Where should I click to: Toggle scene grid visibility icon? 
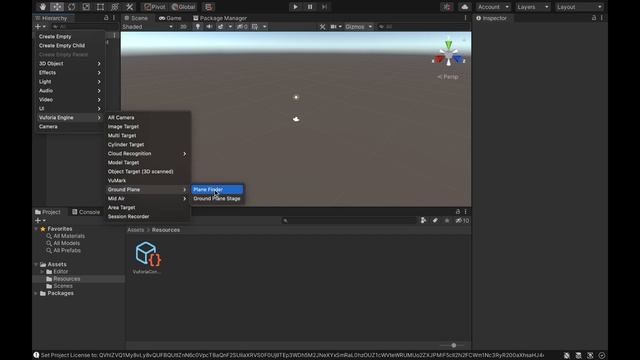coord(255,27)
